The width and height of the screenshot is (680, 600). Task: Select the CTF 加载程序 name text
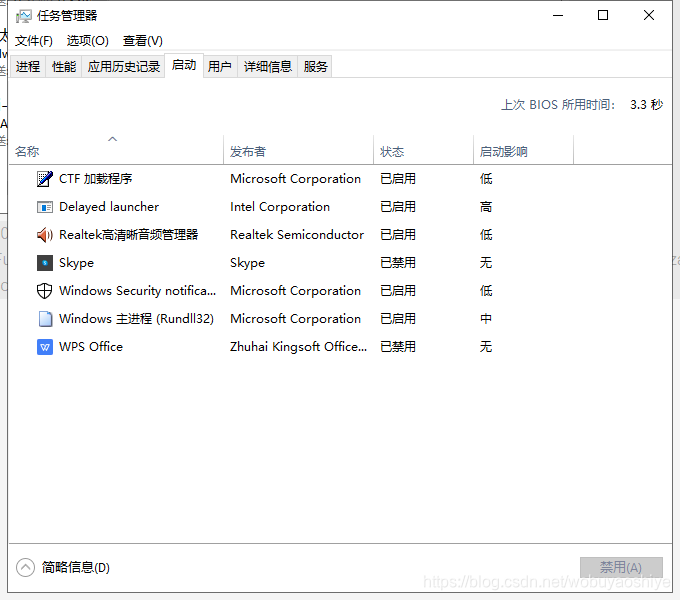pyautogui.click(x=95, y=179)
